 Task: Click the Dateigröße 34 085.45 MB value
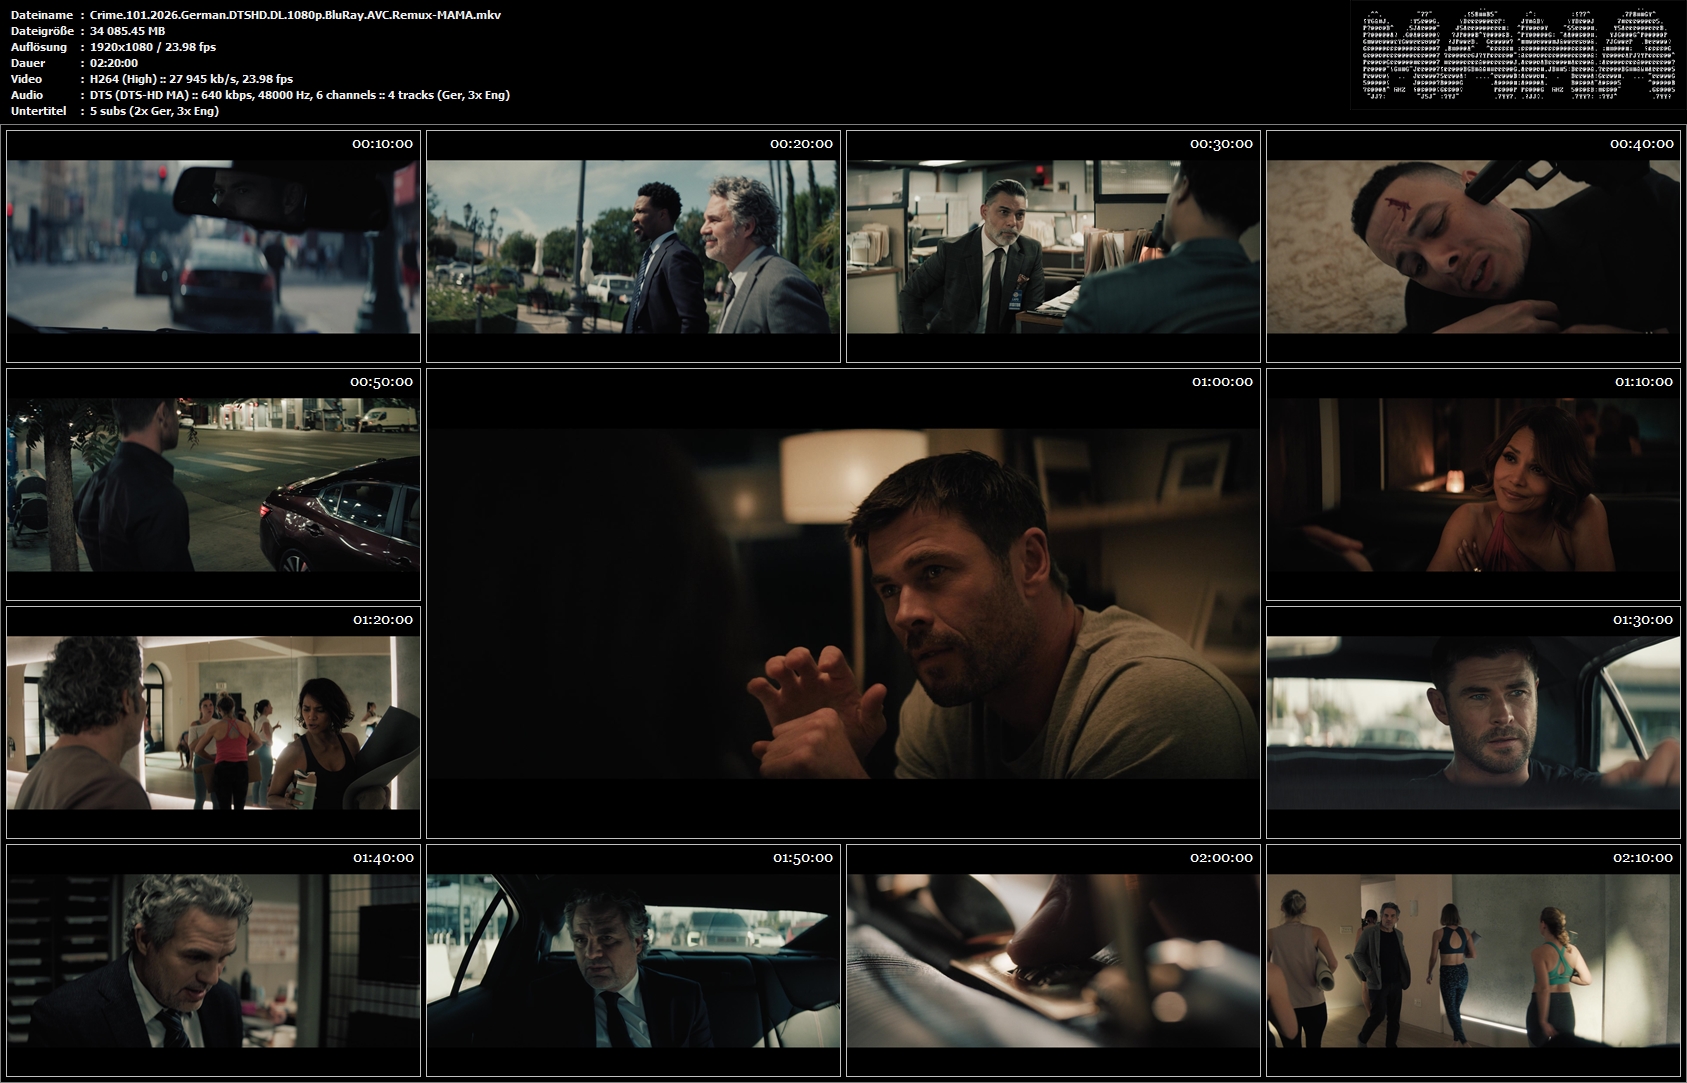point(127,31)
